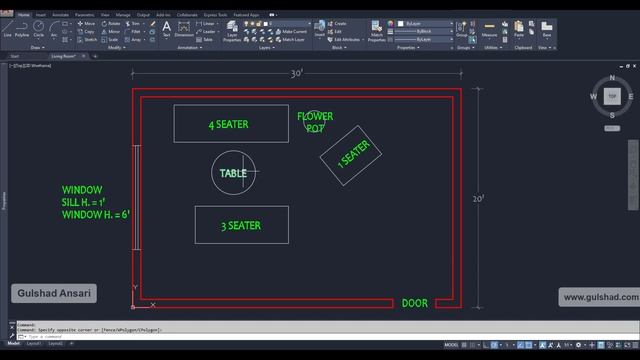Open the ByLayer object color dropdown
The width and height of the screenshot is (640, 360).
click(425, 24)
